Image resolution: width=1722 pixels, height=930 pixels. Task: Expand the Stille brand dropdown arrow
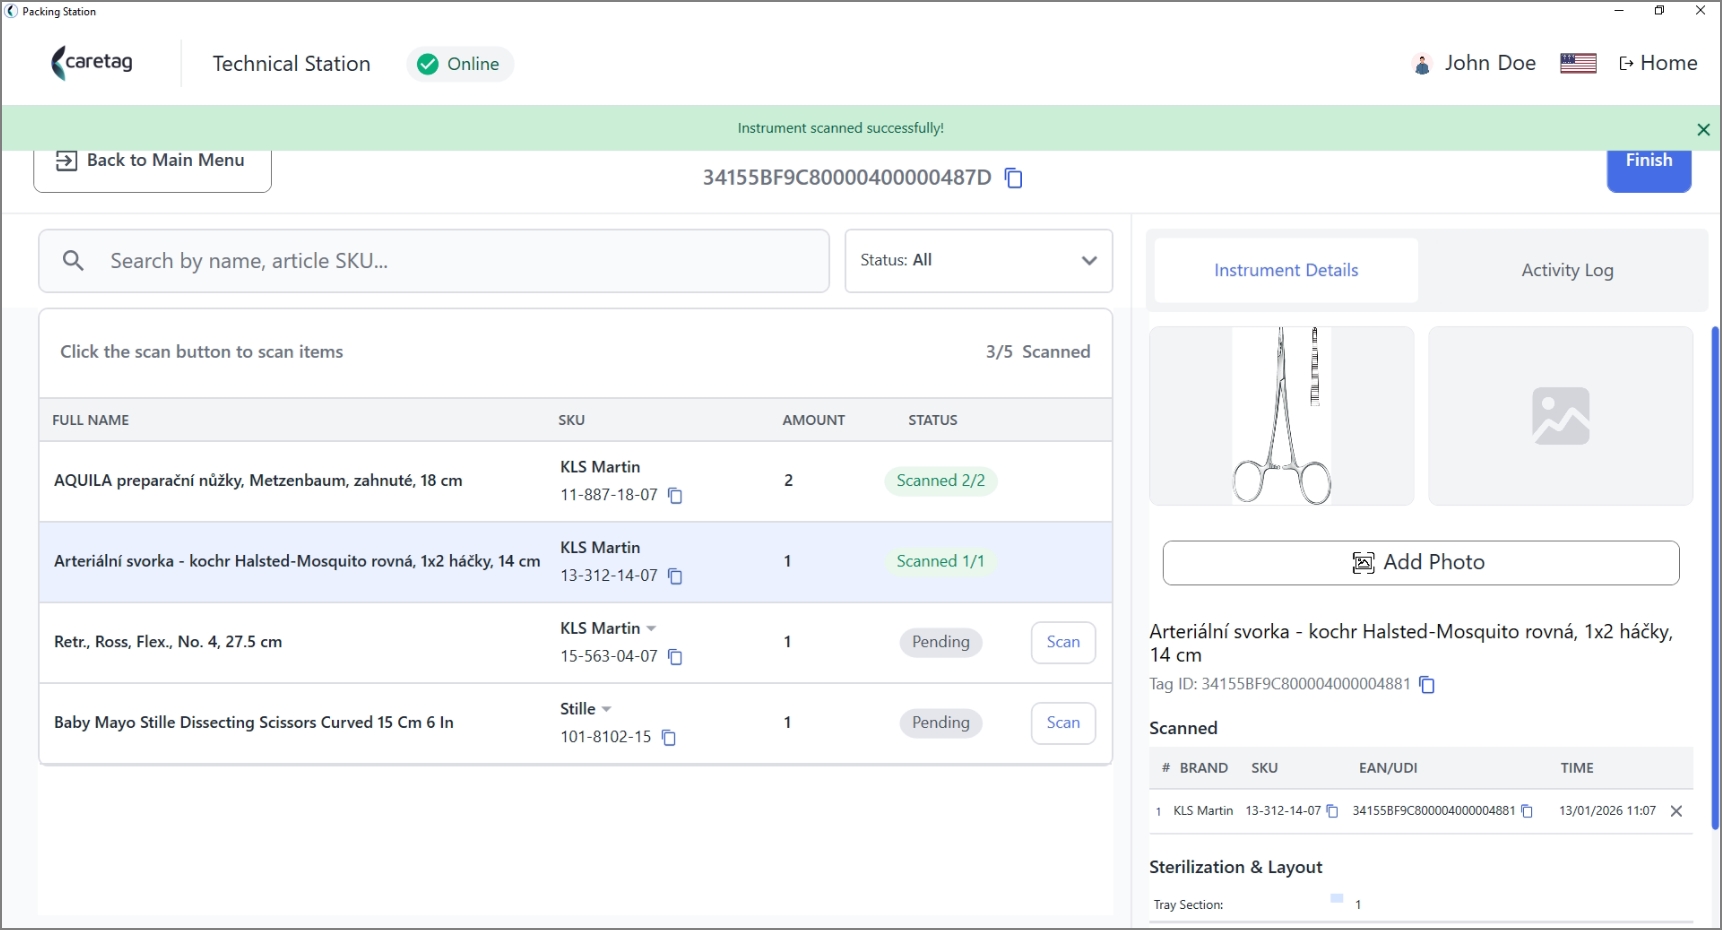point(606,709)
